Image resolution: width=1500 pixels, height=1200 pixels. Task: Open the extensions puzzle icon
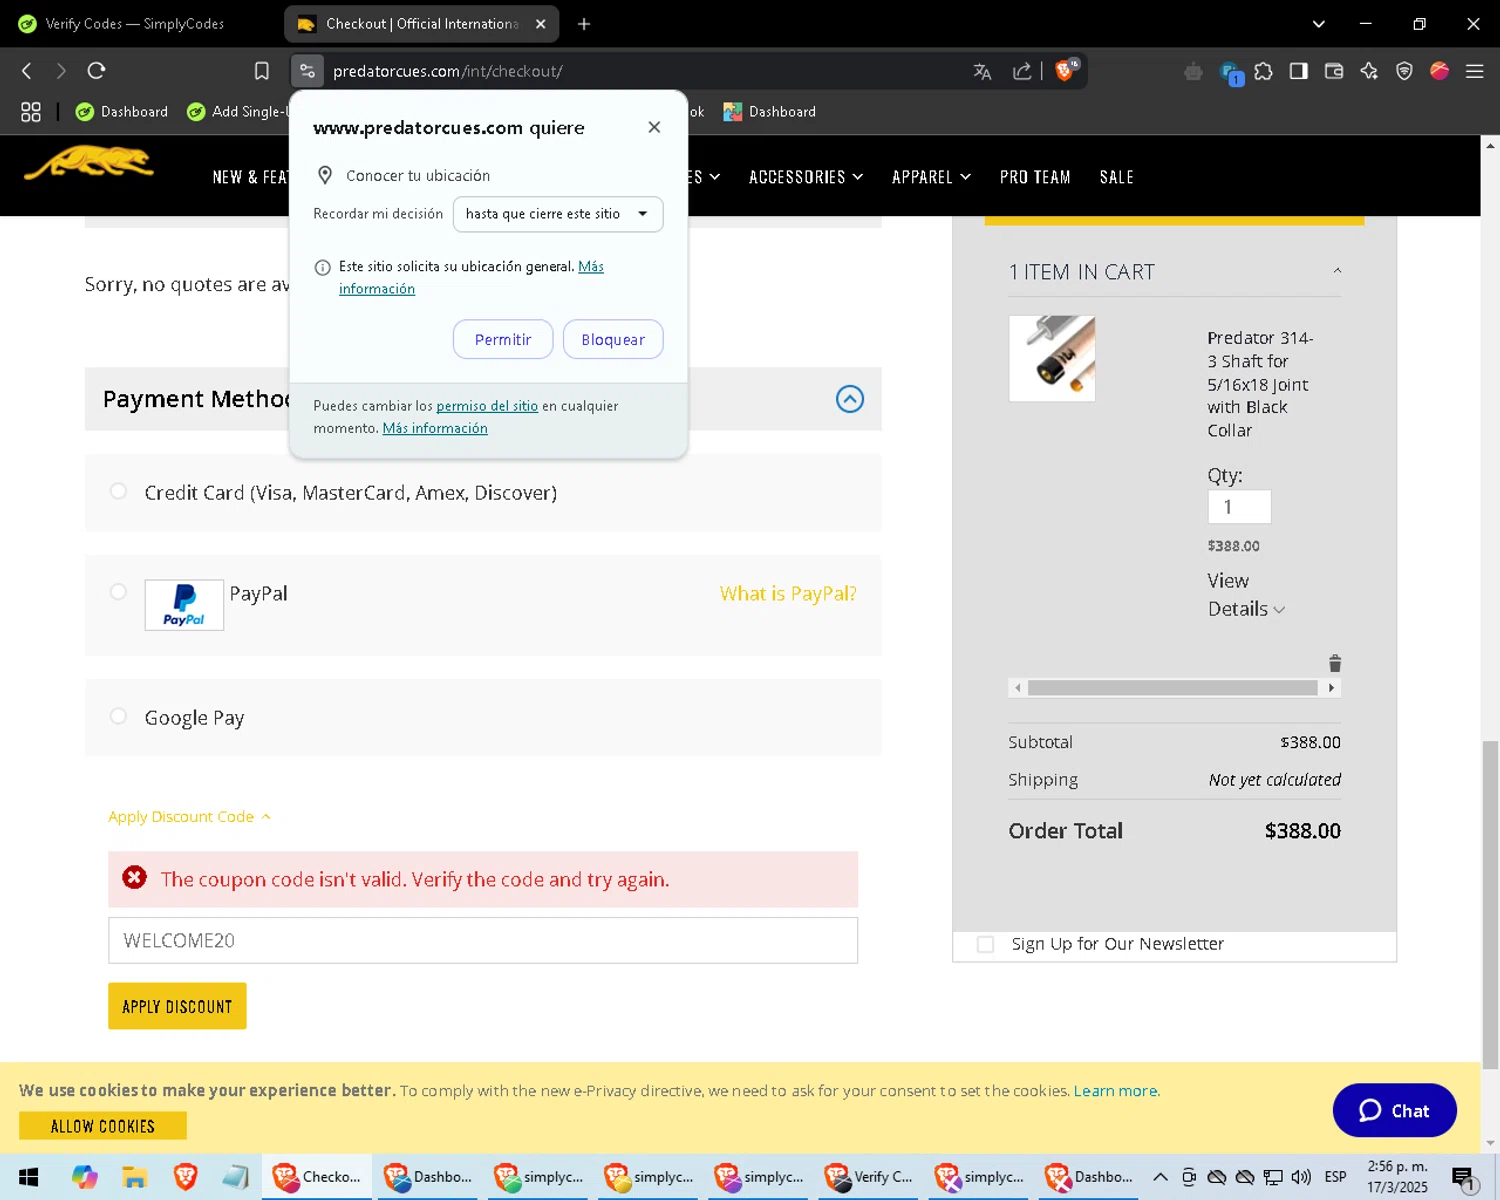[1264, 71]
